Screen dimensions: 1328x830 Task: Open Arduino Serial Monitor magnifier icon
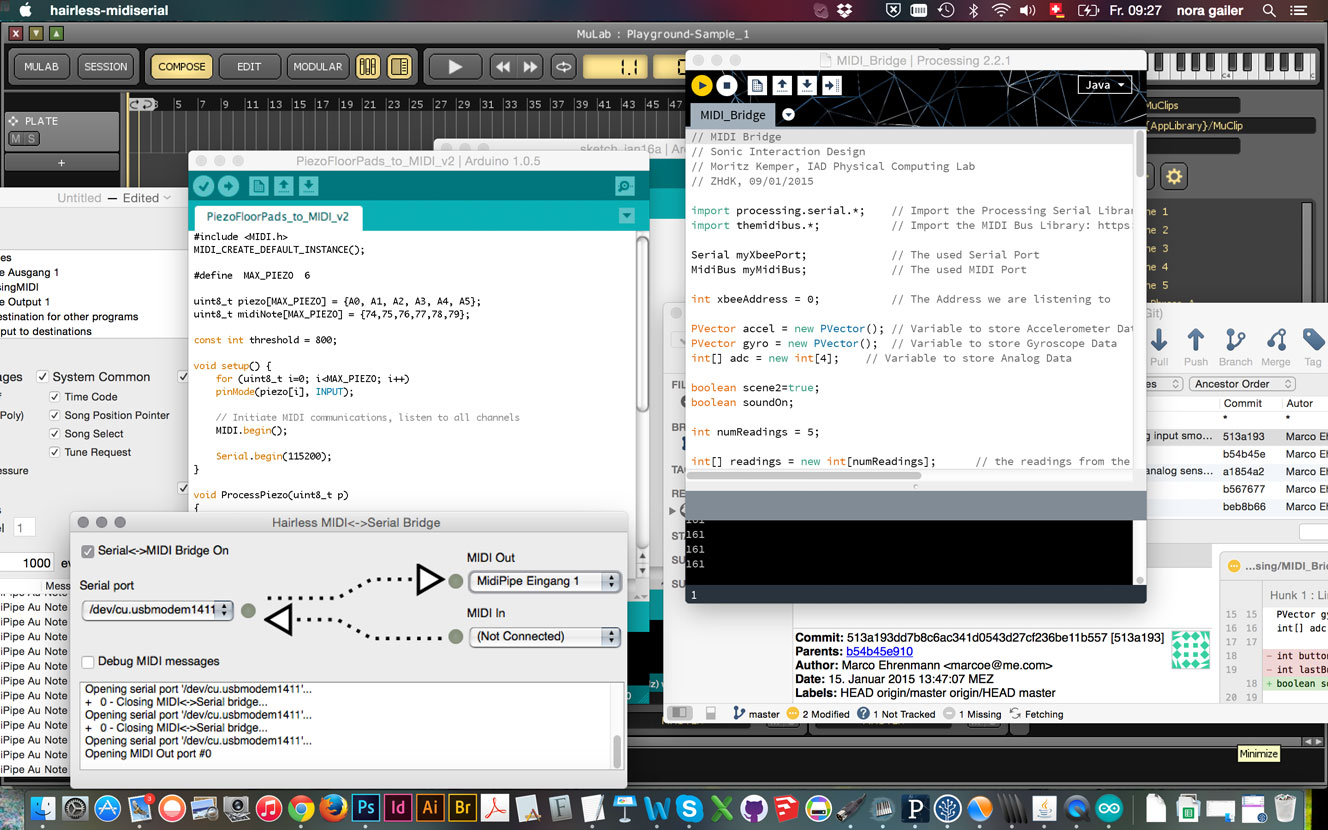click(x=625, y=186)
